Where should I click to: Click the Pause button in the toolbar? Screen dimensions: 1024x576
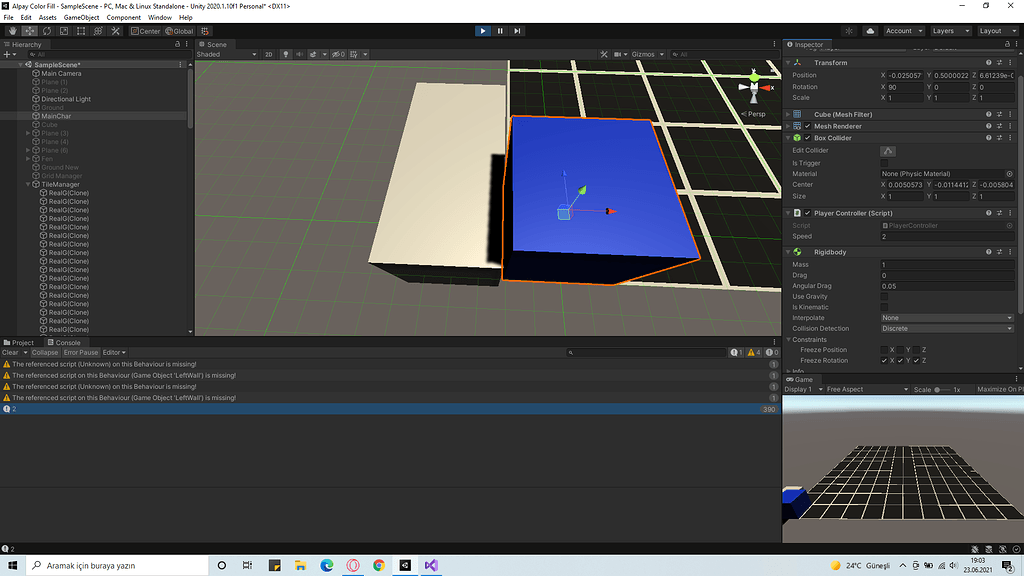[x=500, y=30]
